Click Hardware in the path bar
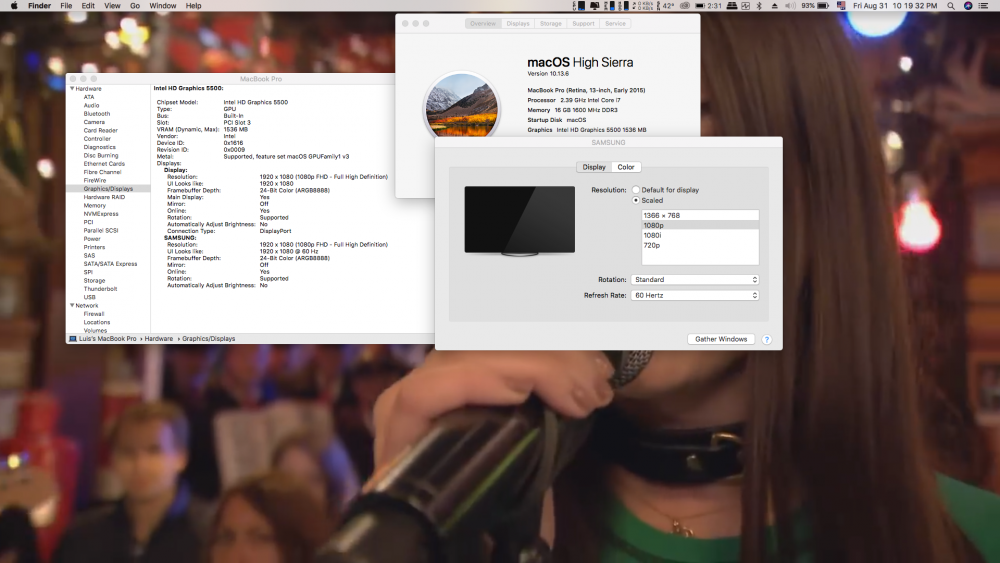 tap(159, 339)
